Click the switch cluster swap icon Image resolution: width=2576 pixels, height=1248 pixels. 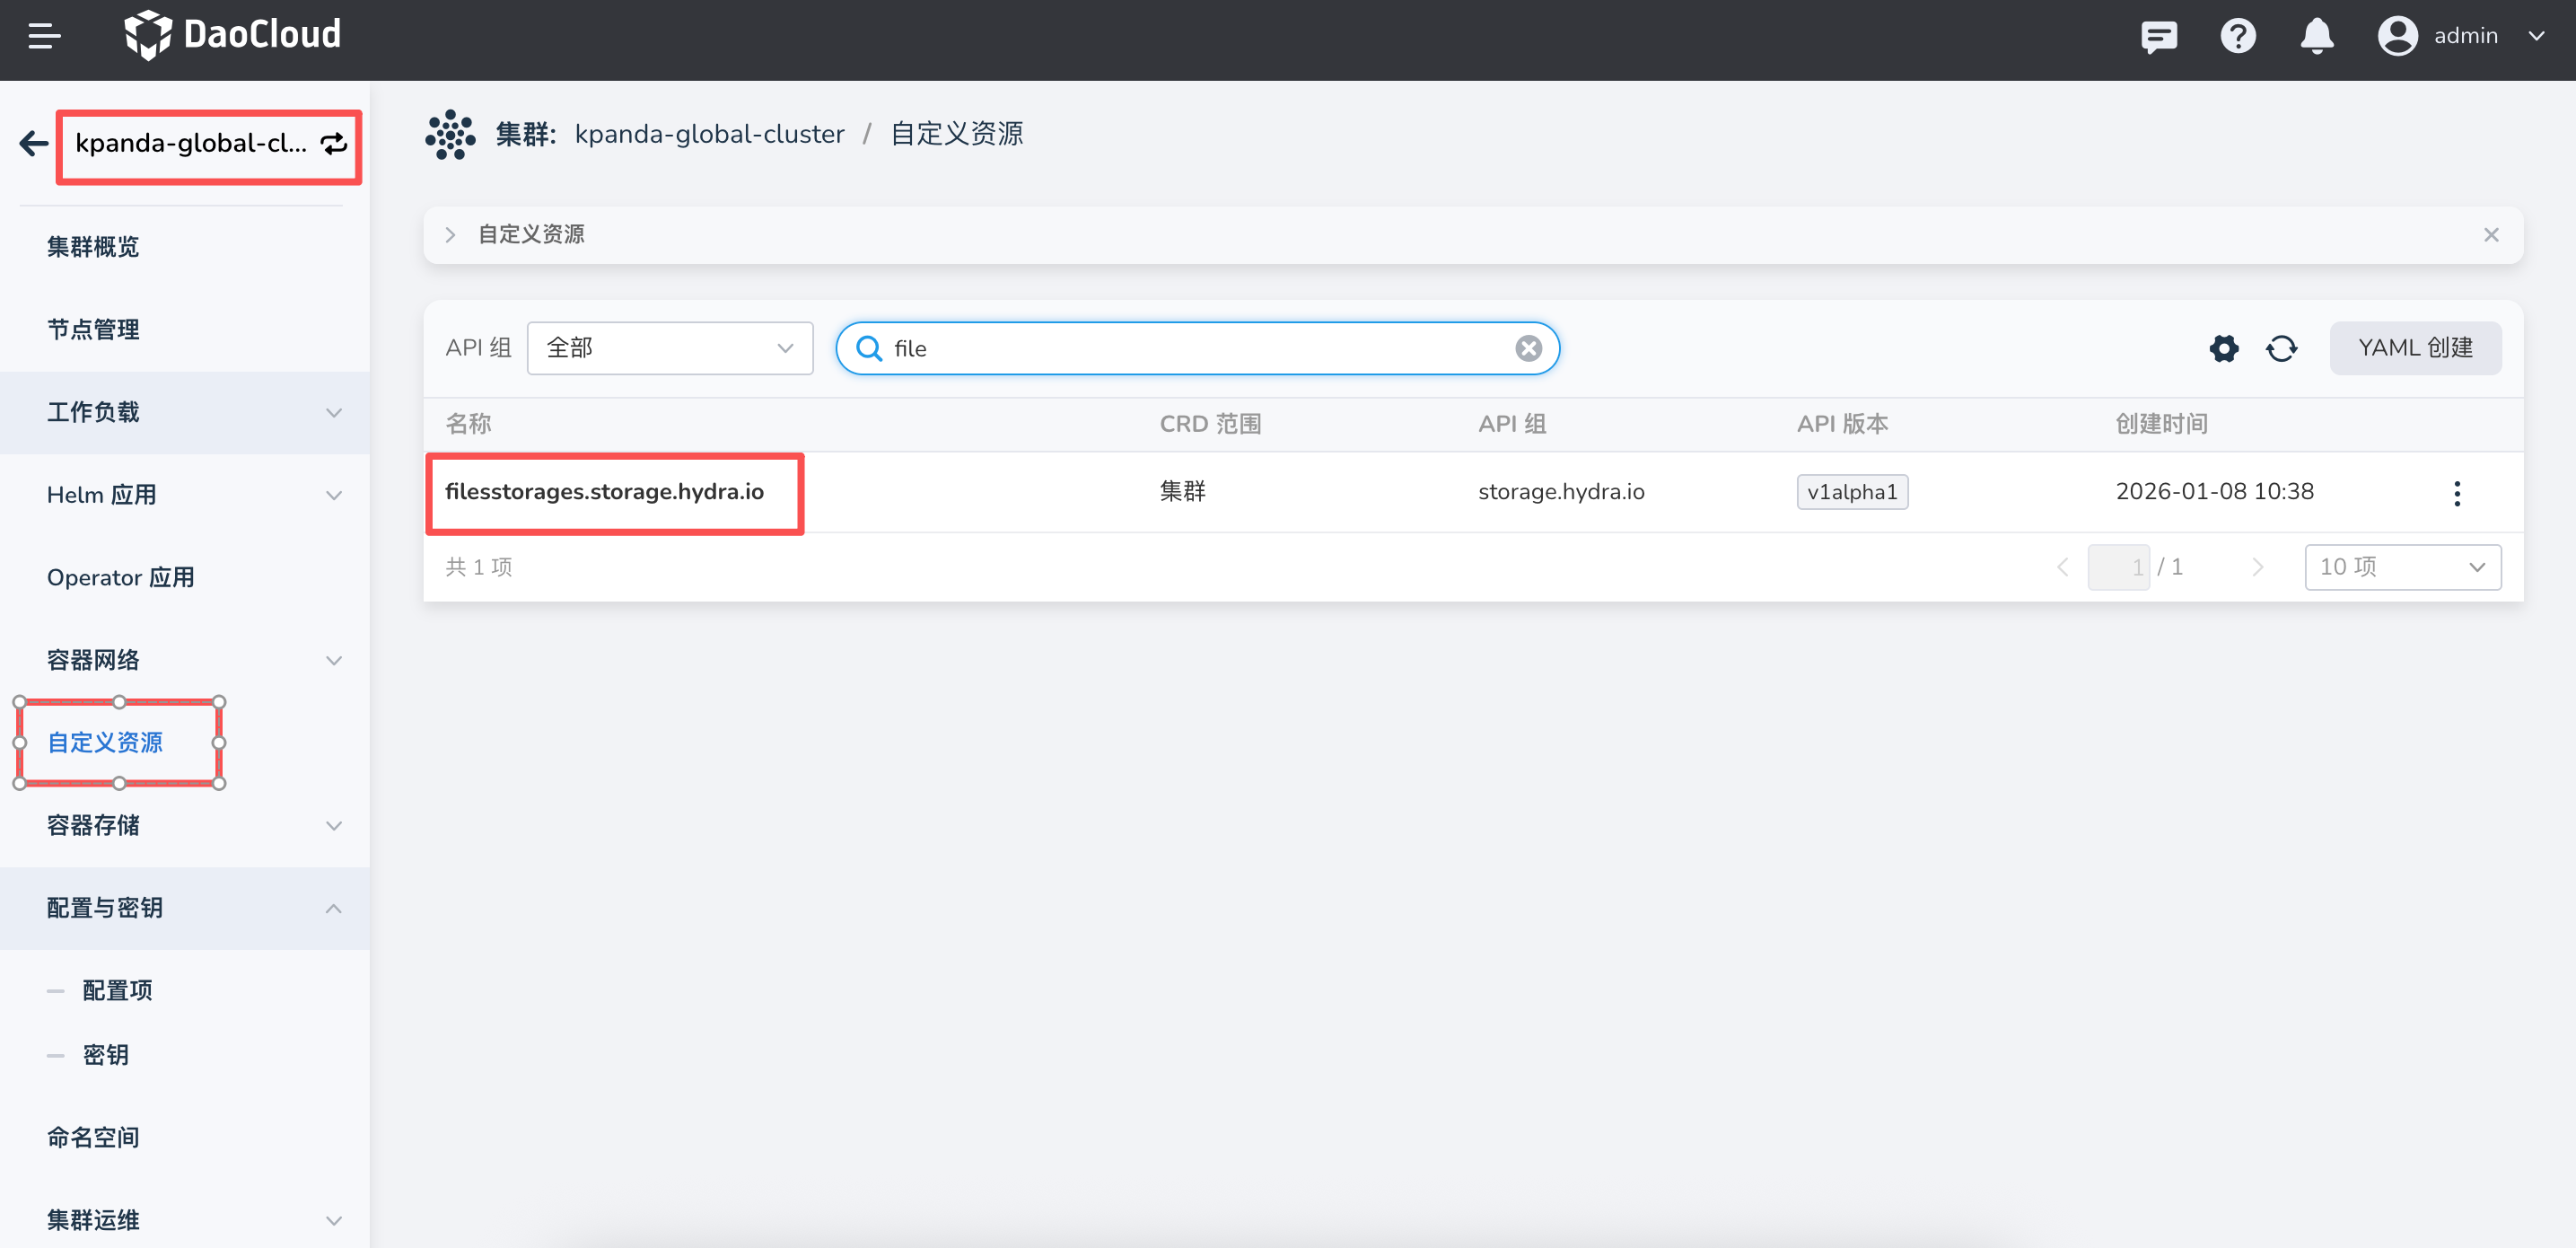333,143
